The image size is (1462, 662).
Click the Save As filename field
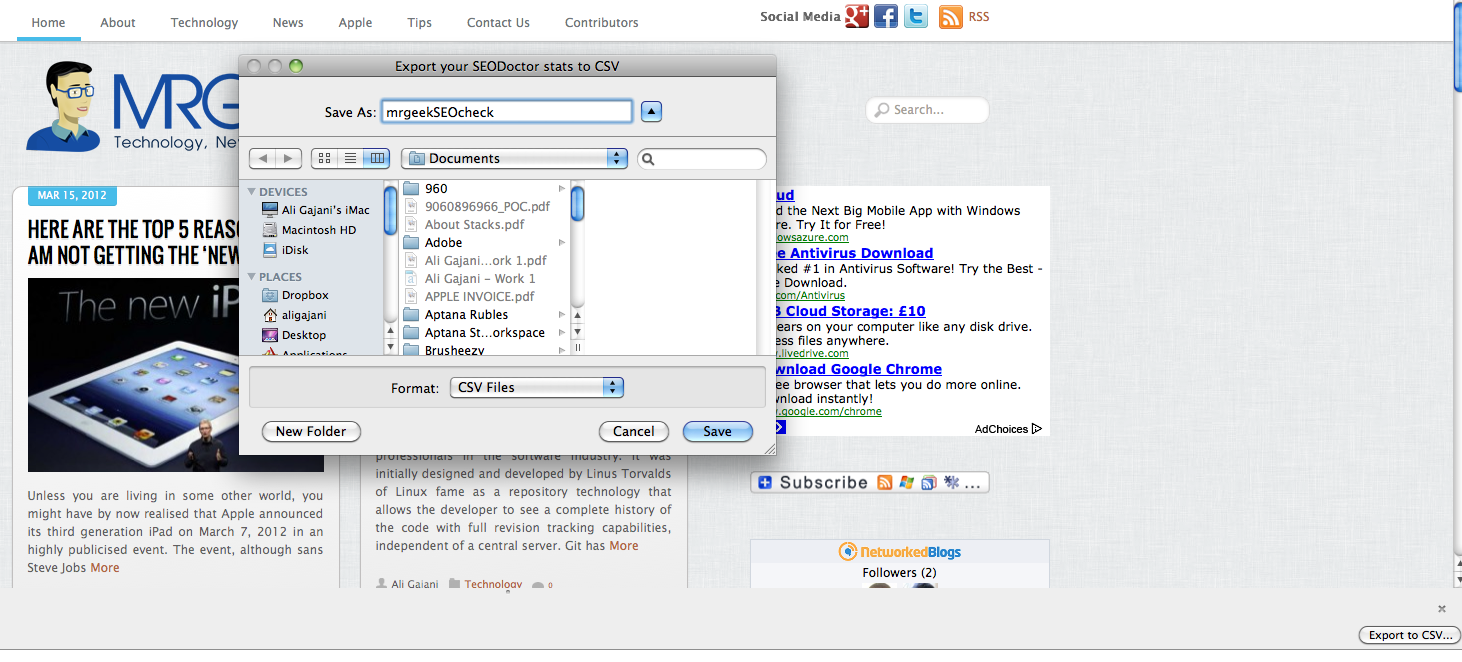507,112
